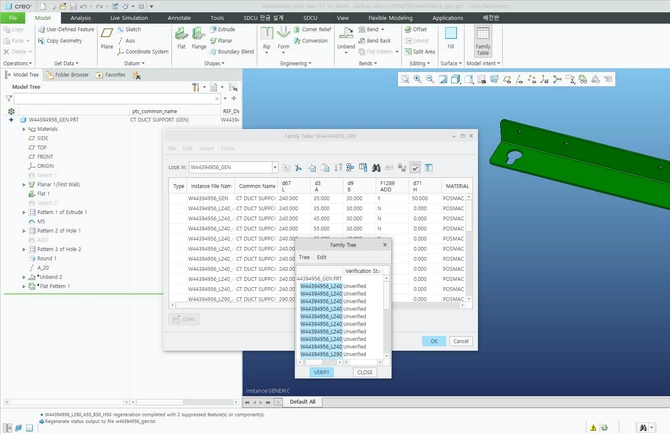Create a datum Plane

[107, 38]
